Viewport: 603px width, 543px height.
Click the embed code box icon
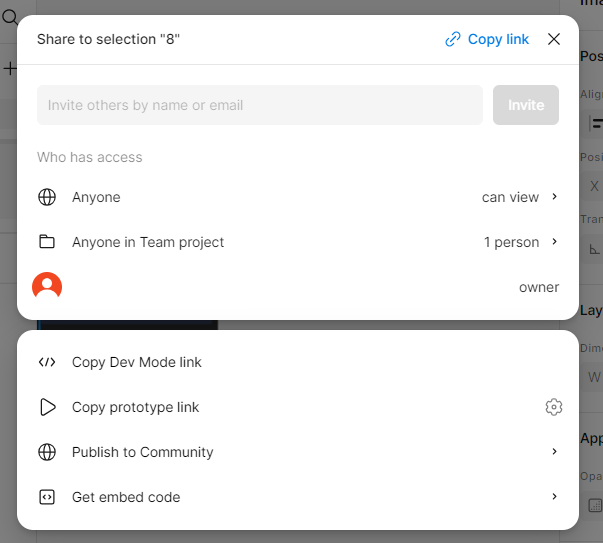(47, 497)
